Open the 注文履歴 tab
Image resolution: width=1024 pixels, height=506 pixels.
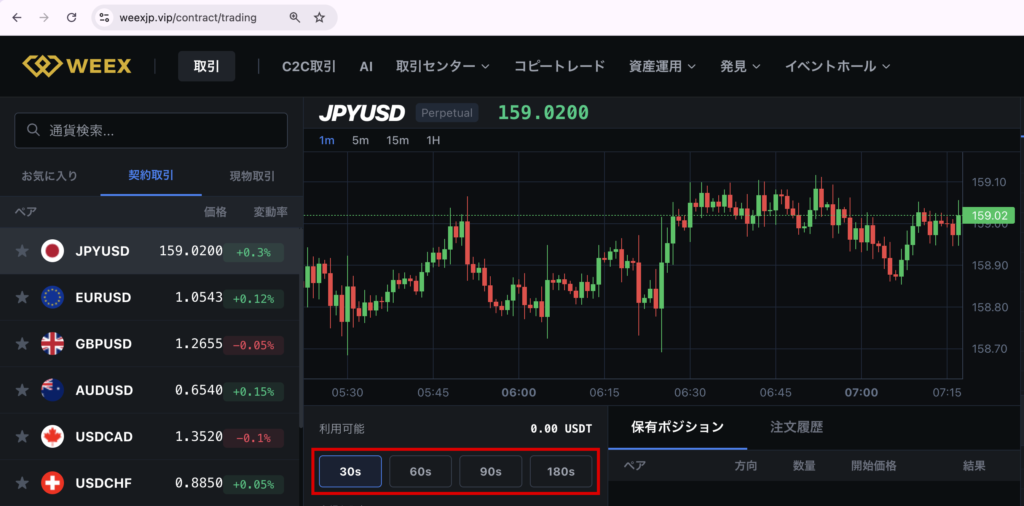[x=797, y=428]
